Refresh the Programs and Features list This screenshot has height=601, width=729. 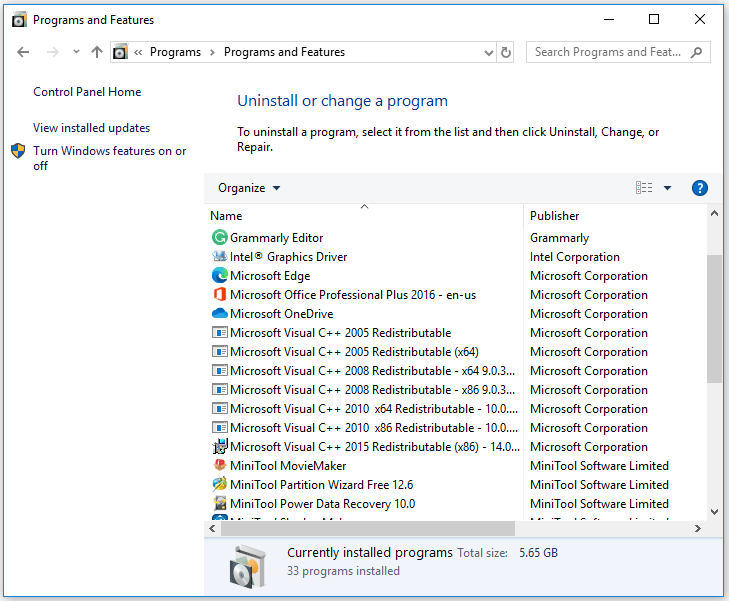coord(506,52)
